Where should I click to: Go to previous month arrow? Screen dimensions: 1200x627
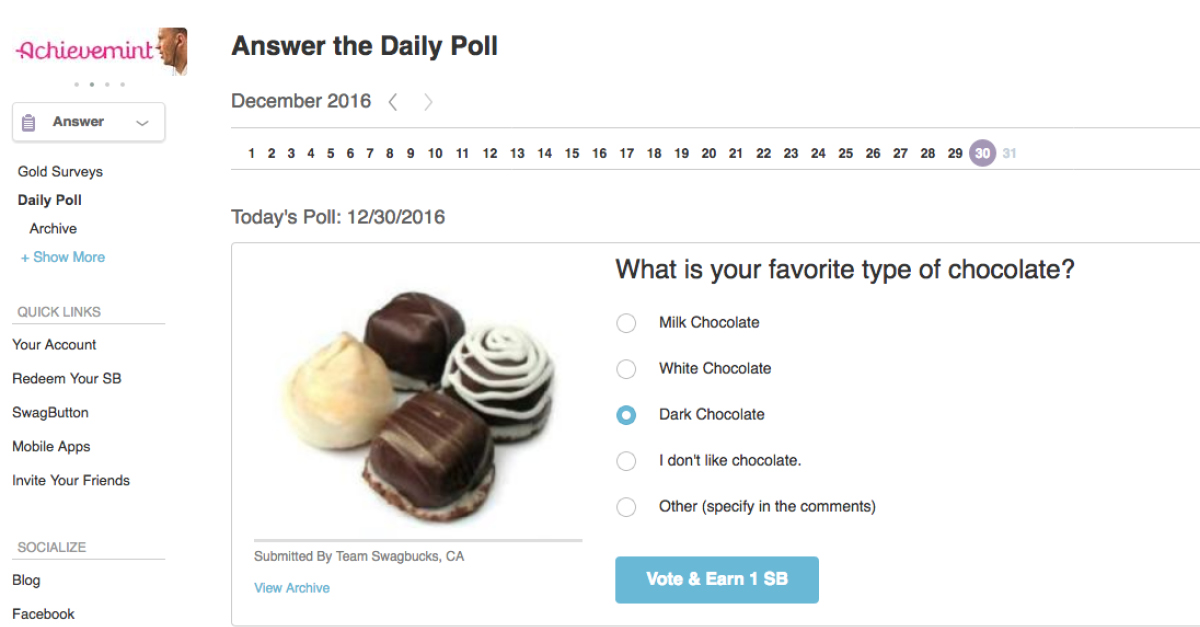pyautogui.click(x=393, y=102)
